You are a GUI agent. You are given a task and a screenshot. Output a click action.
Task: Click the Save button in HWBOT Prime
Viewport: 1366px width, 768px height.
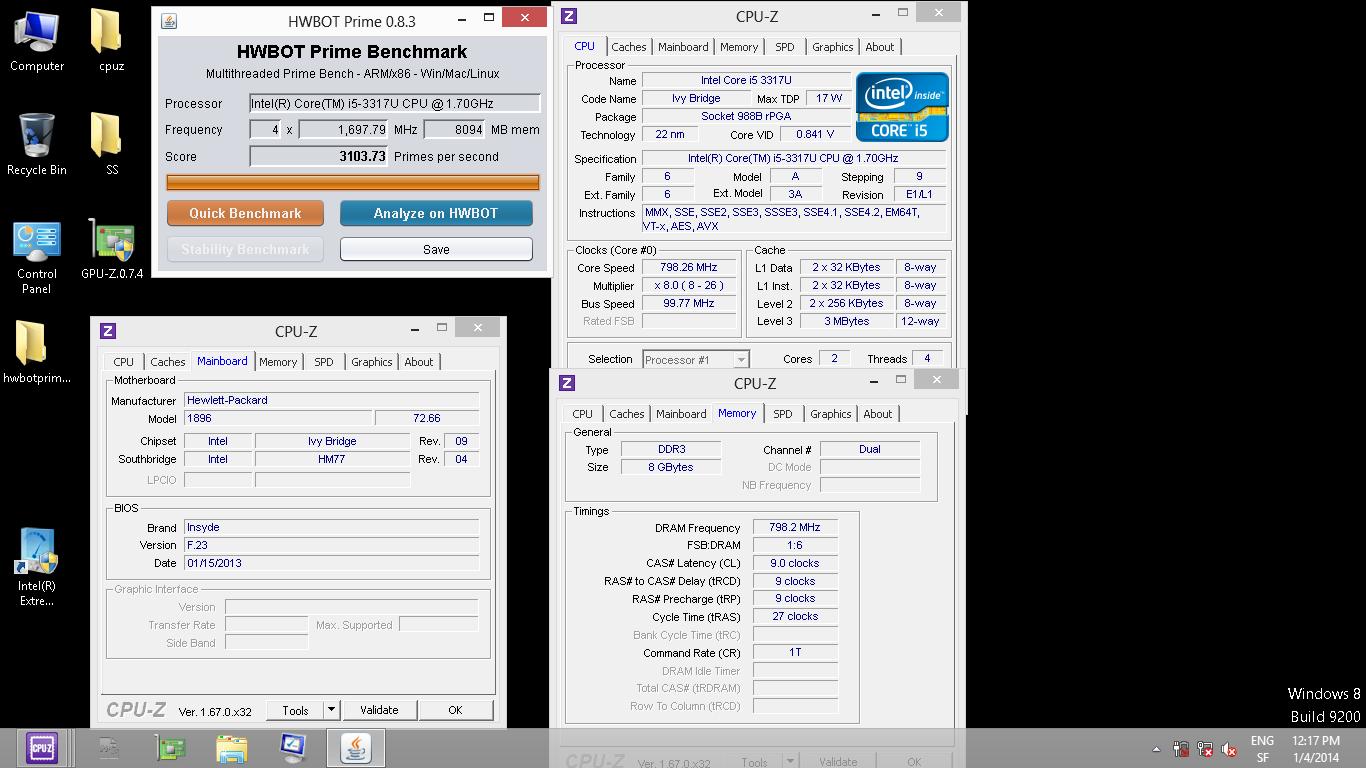tap(436, 249)
